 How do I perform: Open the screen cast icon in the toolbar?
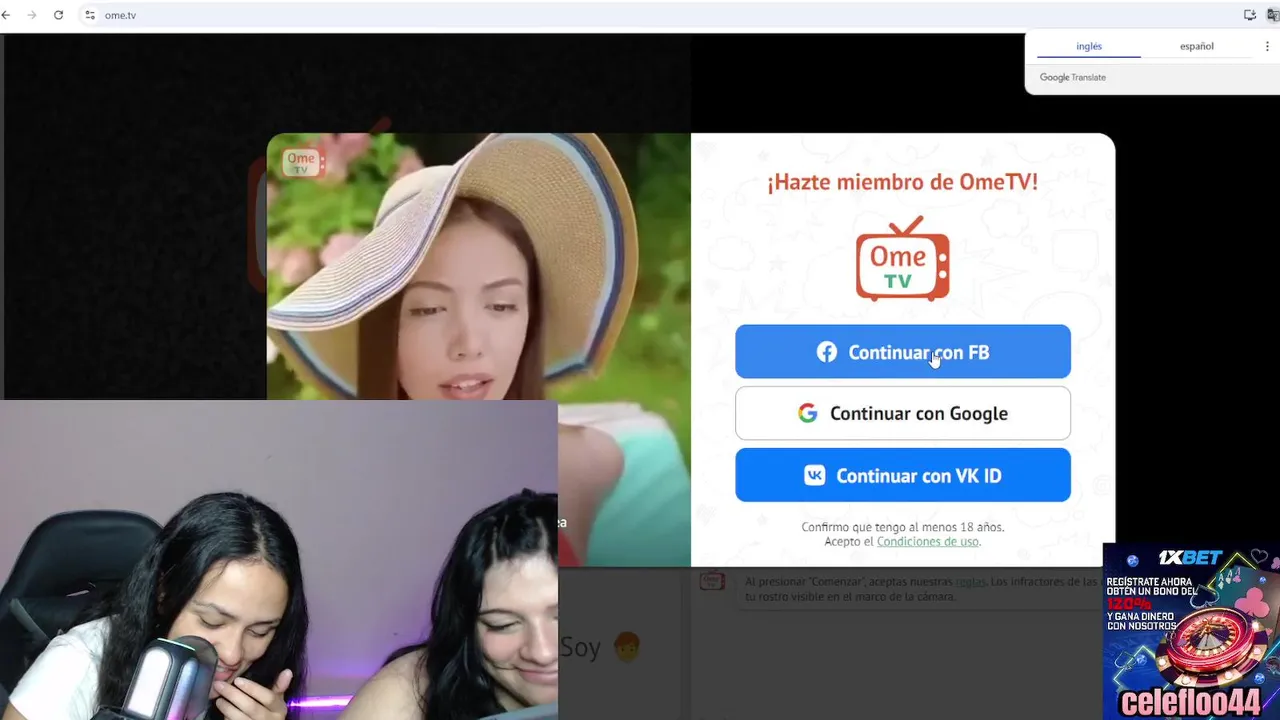click(1249, 15)
